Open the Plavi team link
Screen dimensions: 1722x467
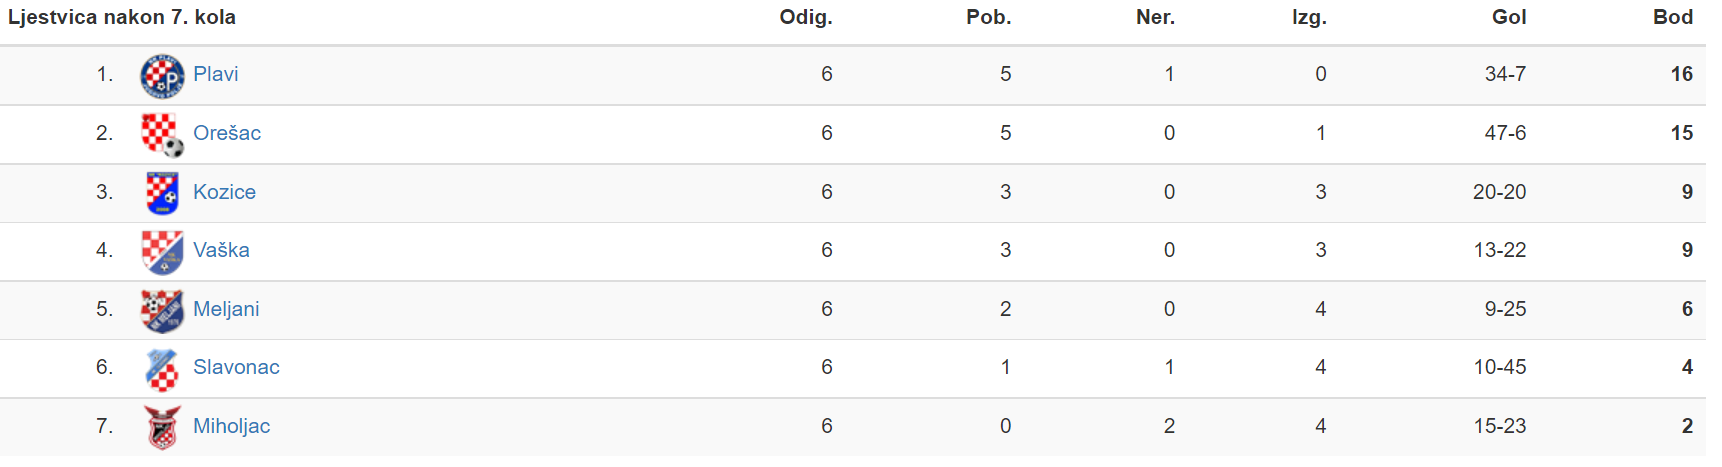click(x=216, y=74)
